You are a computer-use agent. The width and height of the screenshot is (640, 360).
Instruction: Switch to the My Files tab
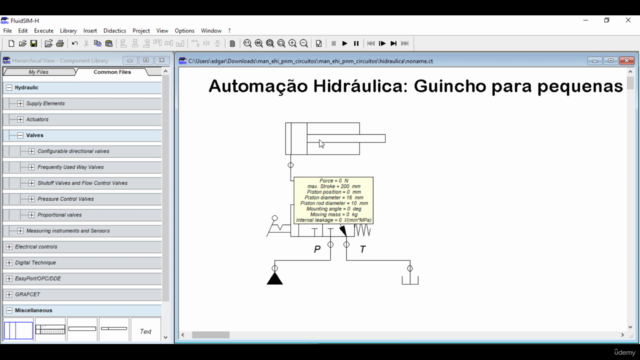coord(39,72)
